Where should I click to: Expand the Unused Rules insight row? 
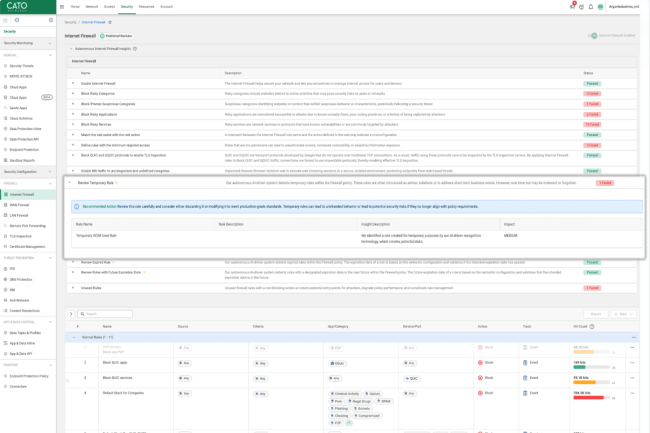pyautogui.click(x=73, y=288)
